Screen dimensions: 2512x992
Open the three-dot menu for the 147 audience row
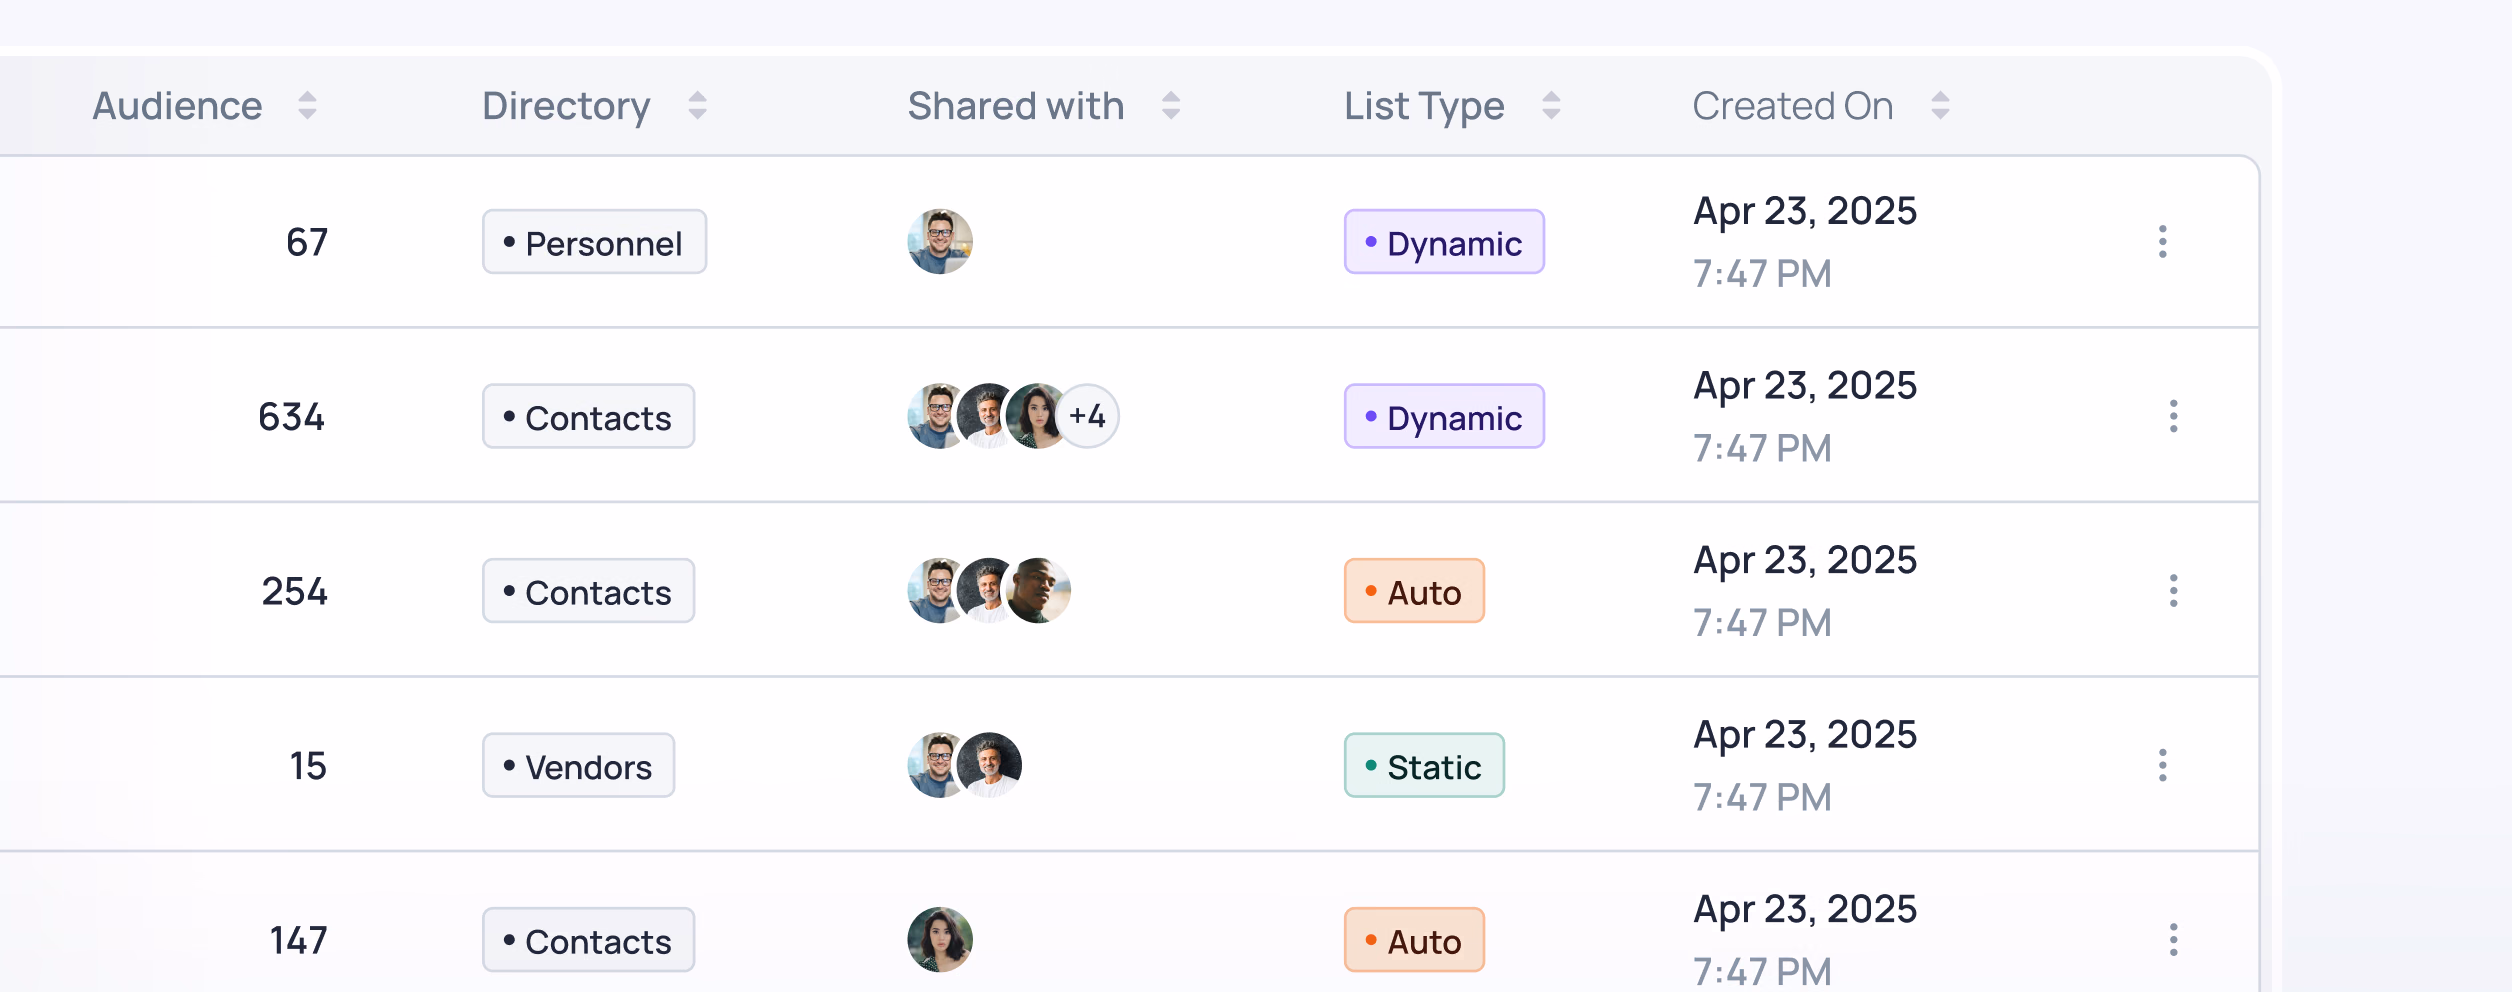click(2173, 940)
